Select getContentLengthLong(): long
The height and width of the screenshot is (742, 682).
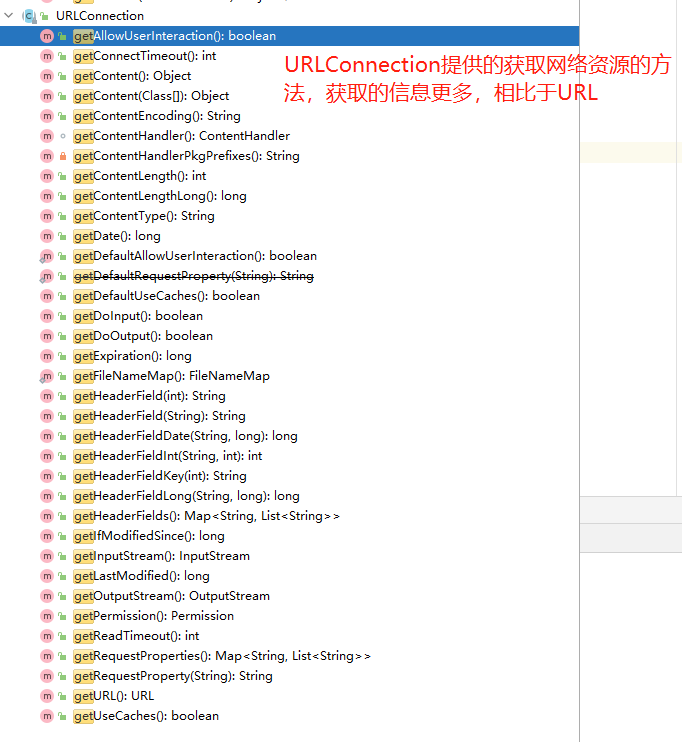pyautogui.click(x=160, y=196)
